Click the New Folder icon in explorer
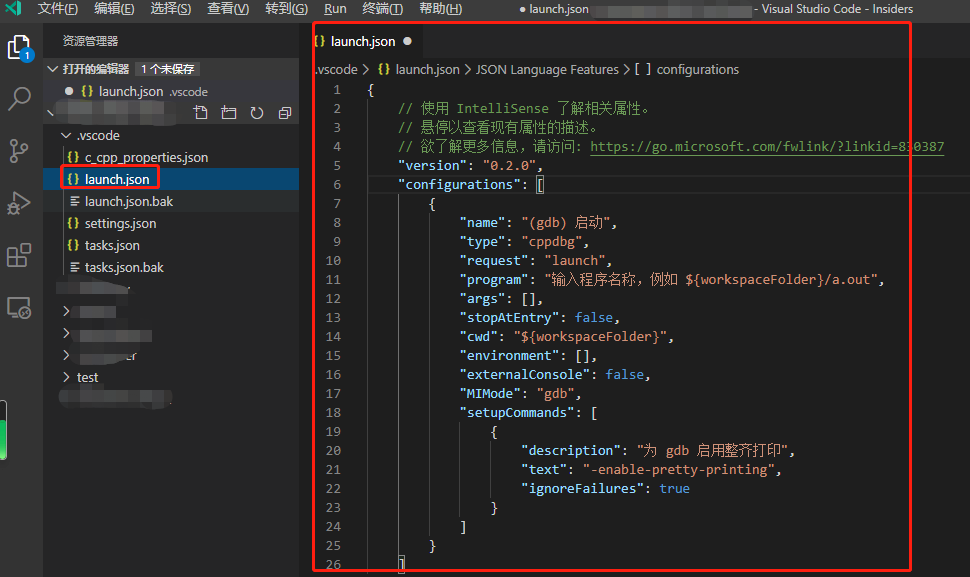Image resolution: width=970 pixels, height=577 pixels. coord(229,113)
